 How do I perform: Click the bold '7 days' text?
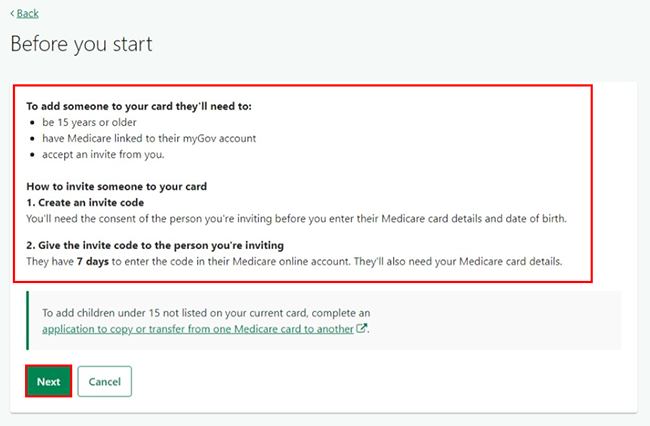[93, 262]
